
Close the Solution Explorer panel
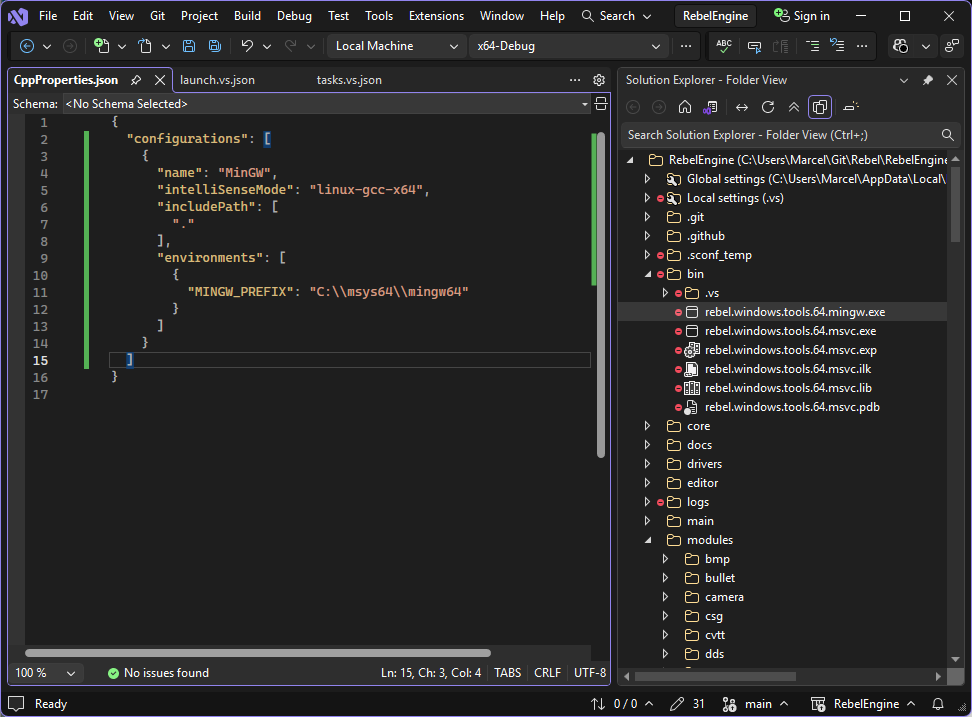pyautogui.click(x=952, y=80)
